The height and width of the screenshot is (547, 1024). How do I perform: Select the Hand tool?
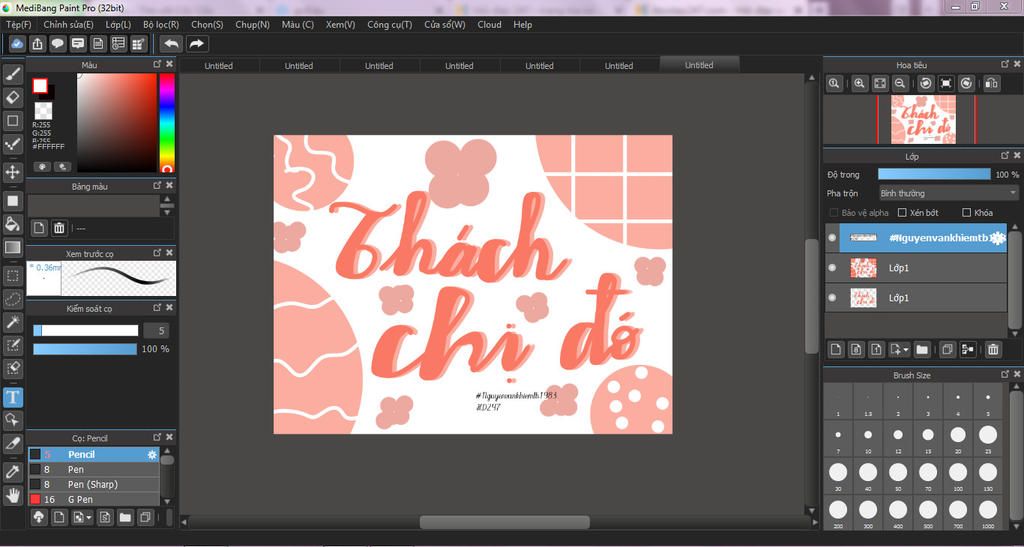tap(12, 495)
